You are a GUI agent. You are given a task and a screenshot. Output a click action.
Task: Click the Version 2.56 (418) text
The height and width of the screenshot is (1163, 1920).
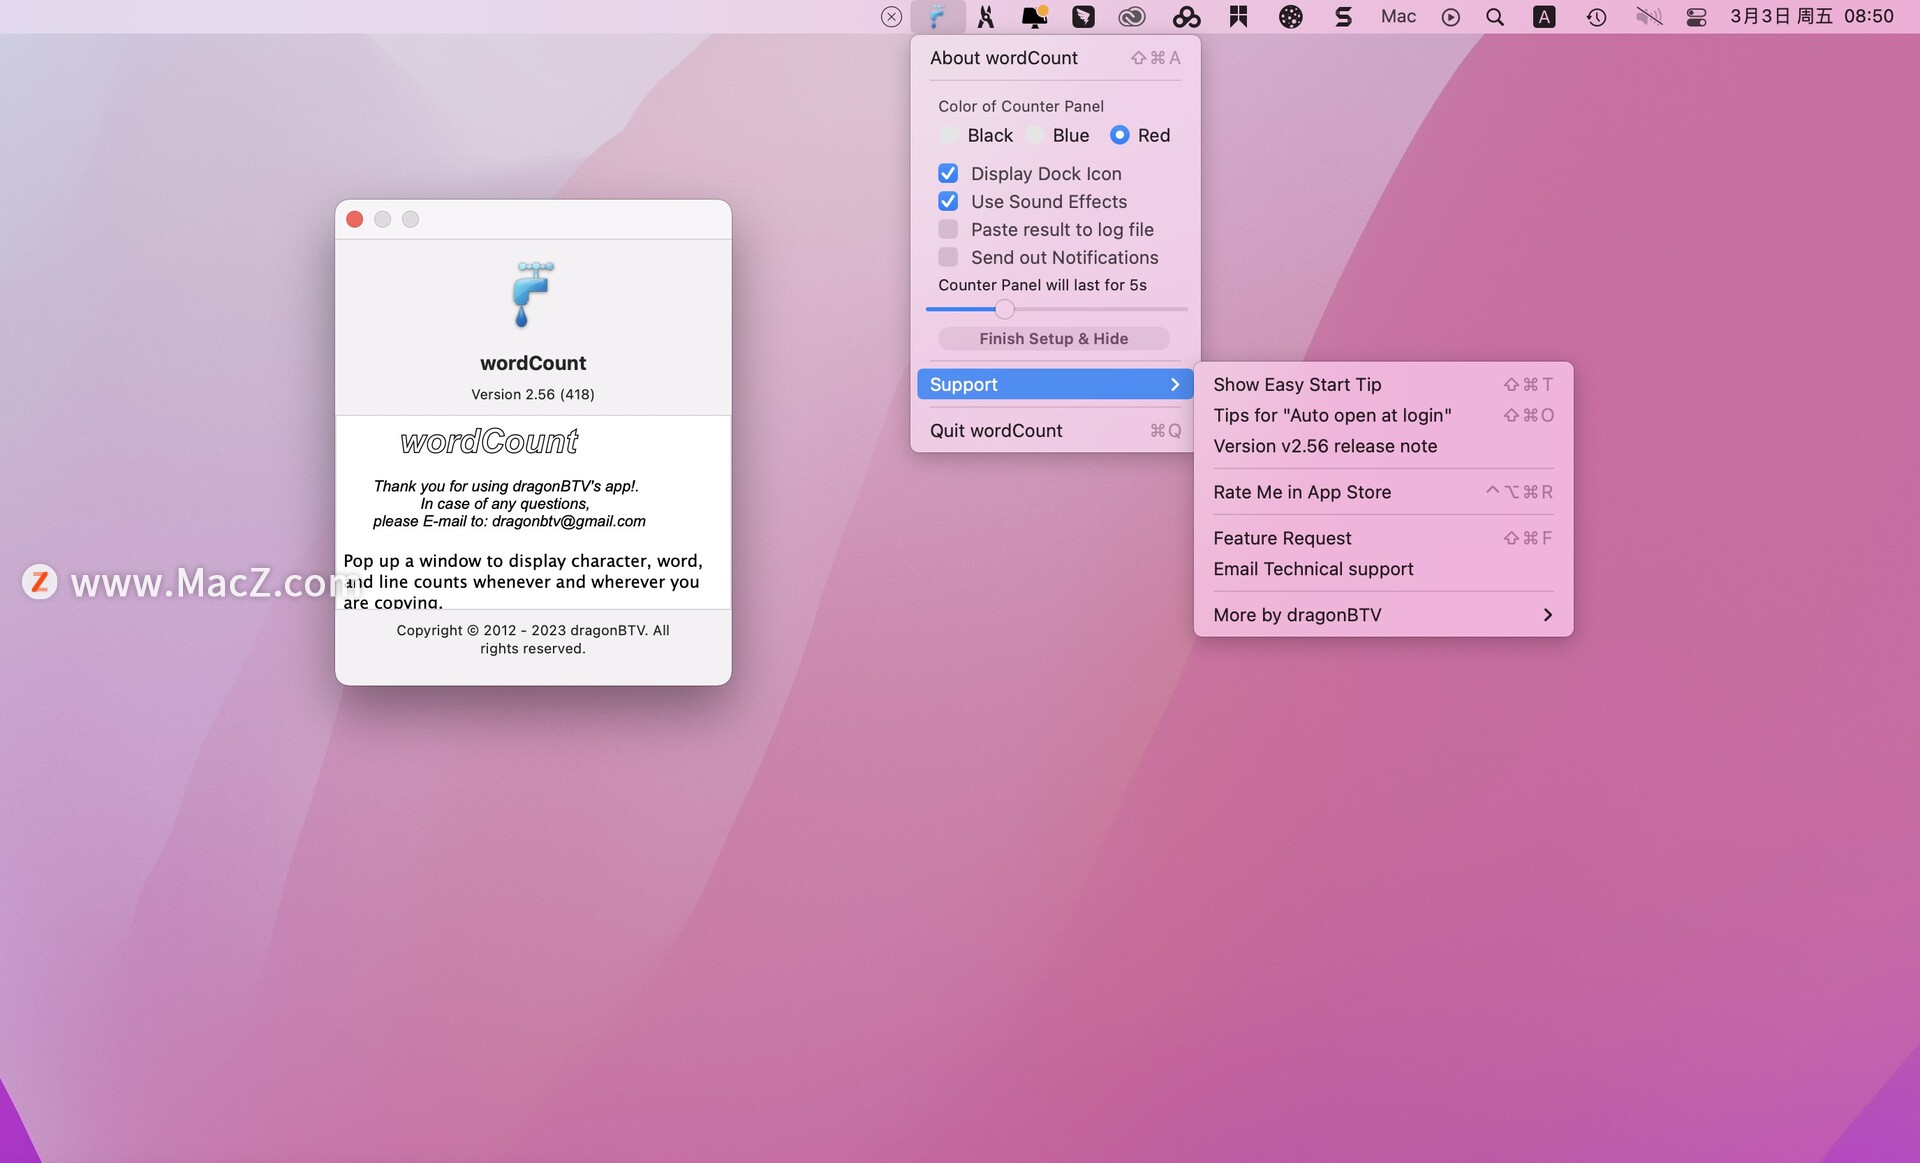tap(533, 395)
